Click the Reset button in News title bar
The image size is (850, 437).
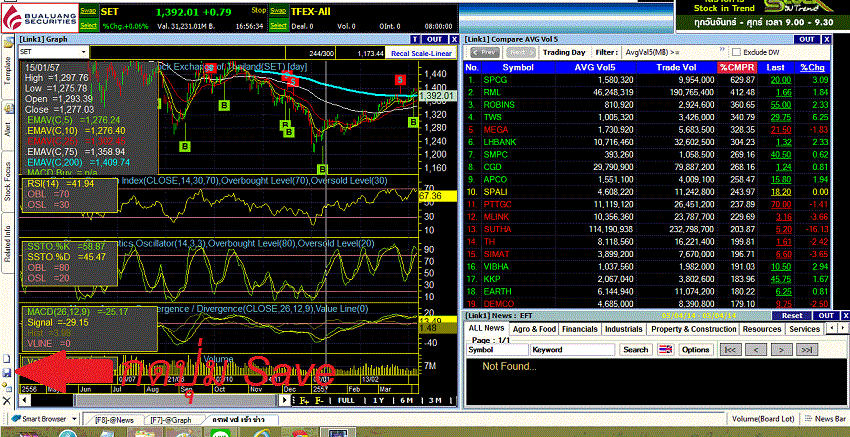coord(791,316)
